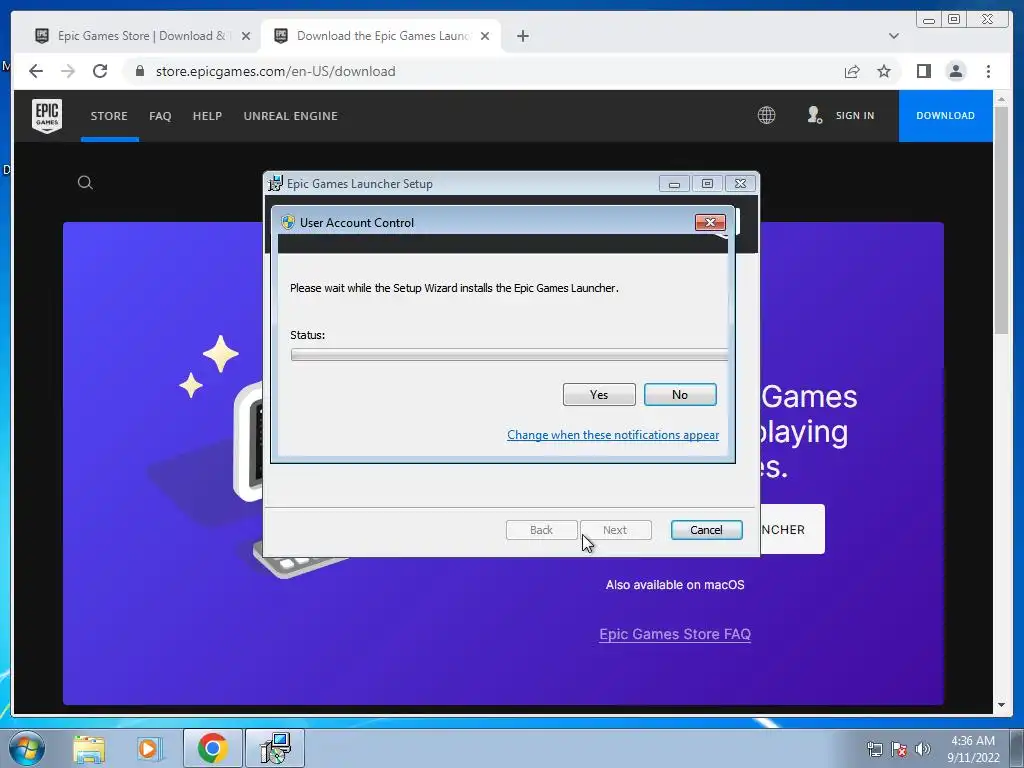
Task: Click the search magnifier icon on the page
Action: point(85,182)
